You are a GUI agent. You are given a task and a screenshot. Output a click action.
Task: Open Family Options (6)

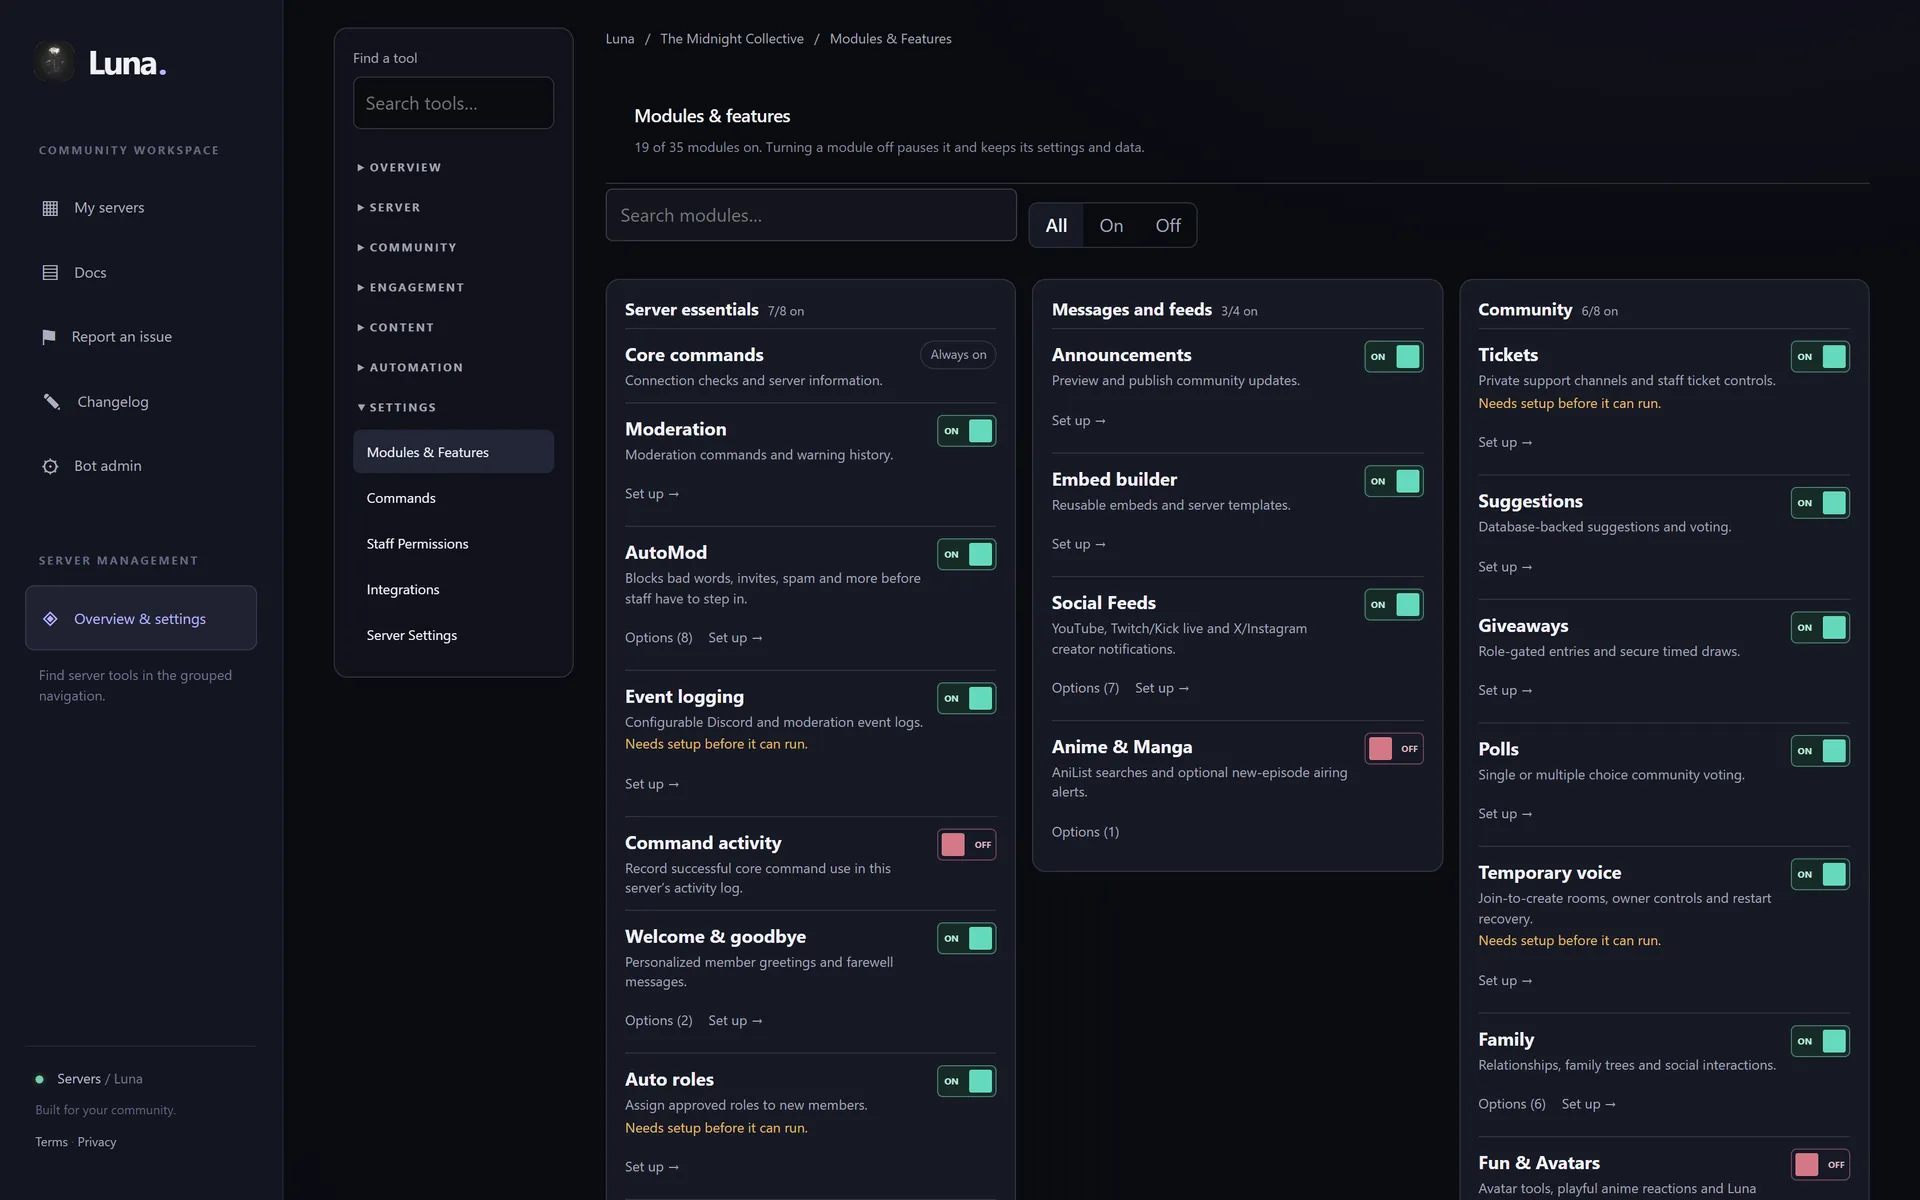(x=1512, y=1104)
